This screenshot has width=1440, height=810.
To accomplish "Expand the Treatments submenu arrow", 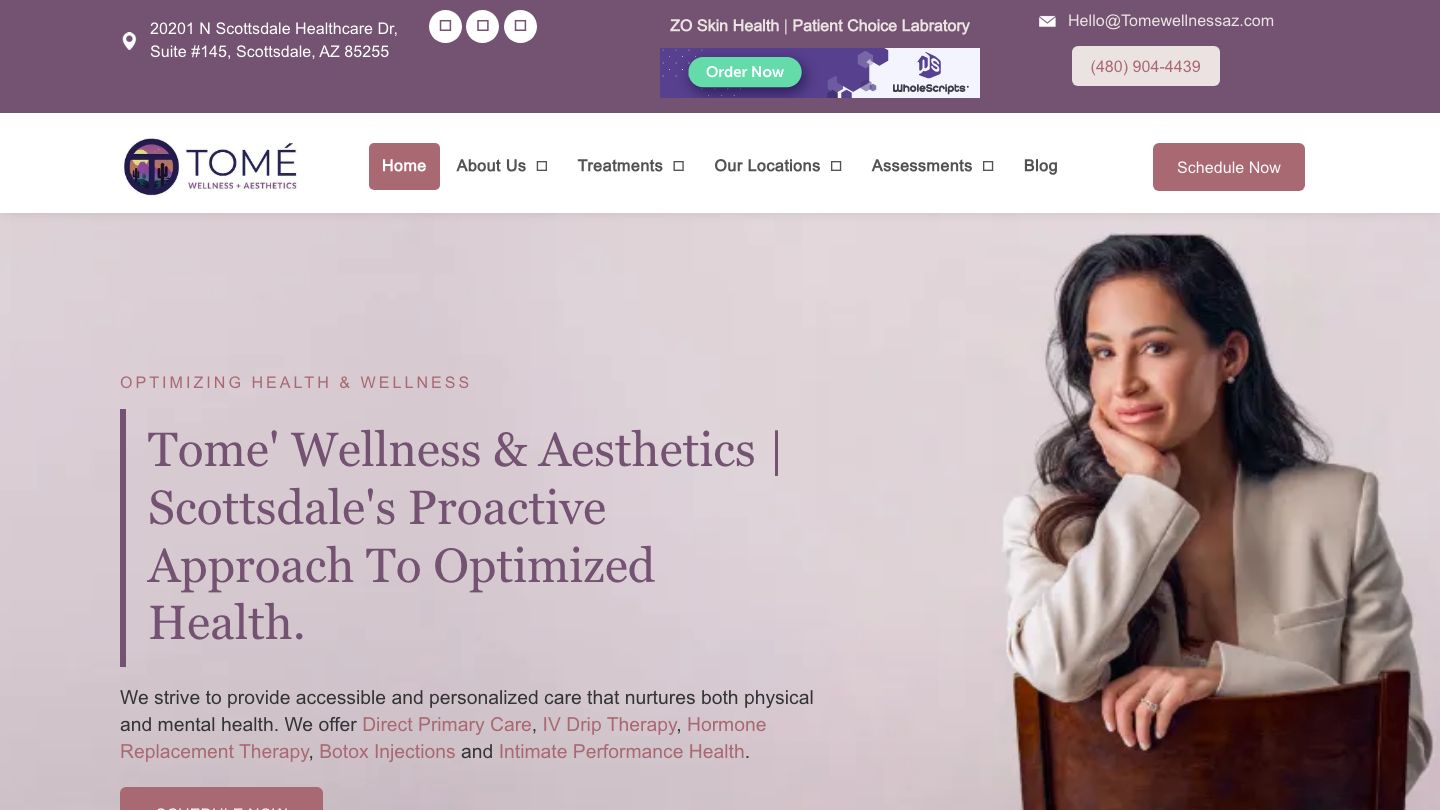I will [678, 166].
